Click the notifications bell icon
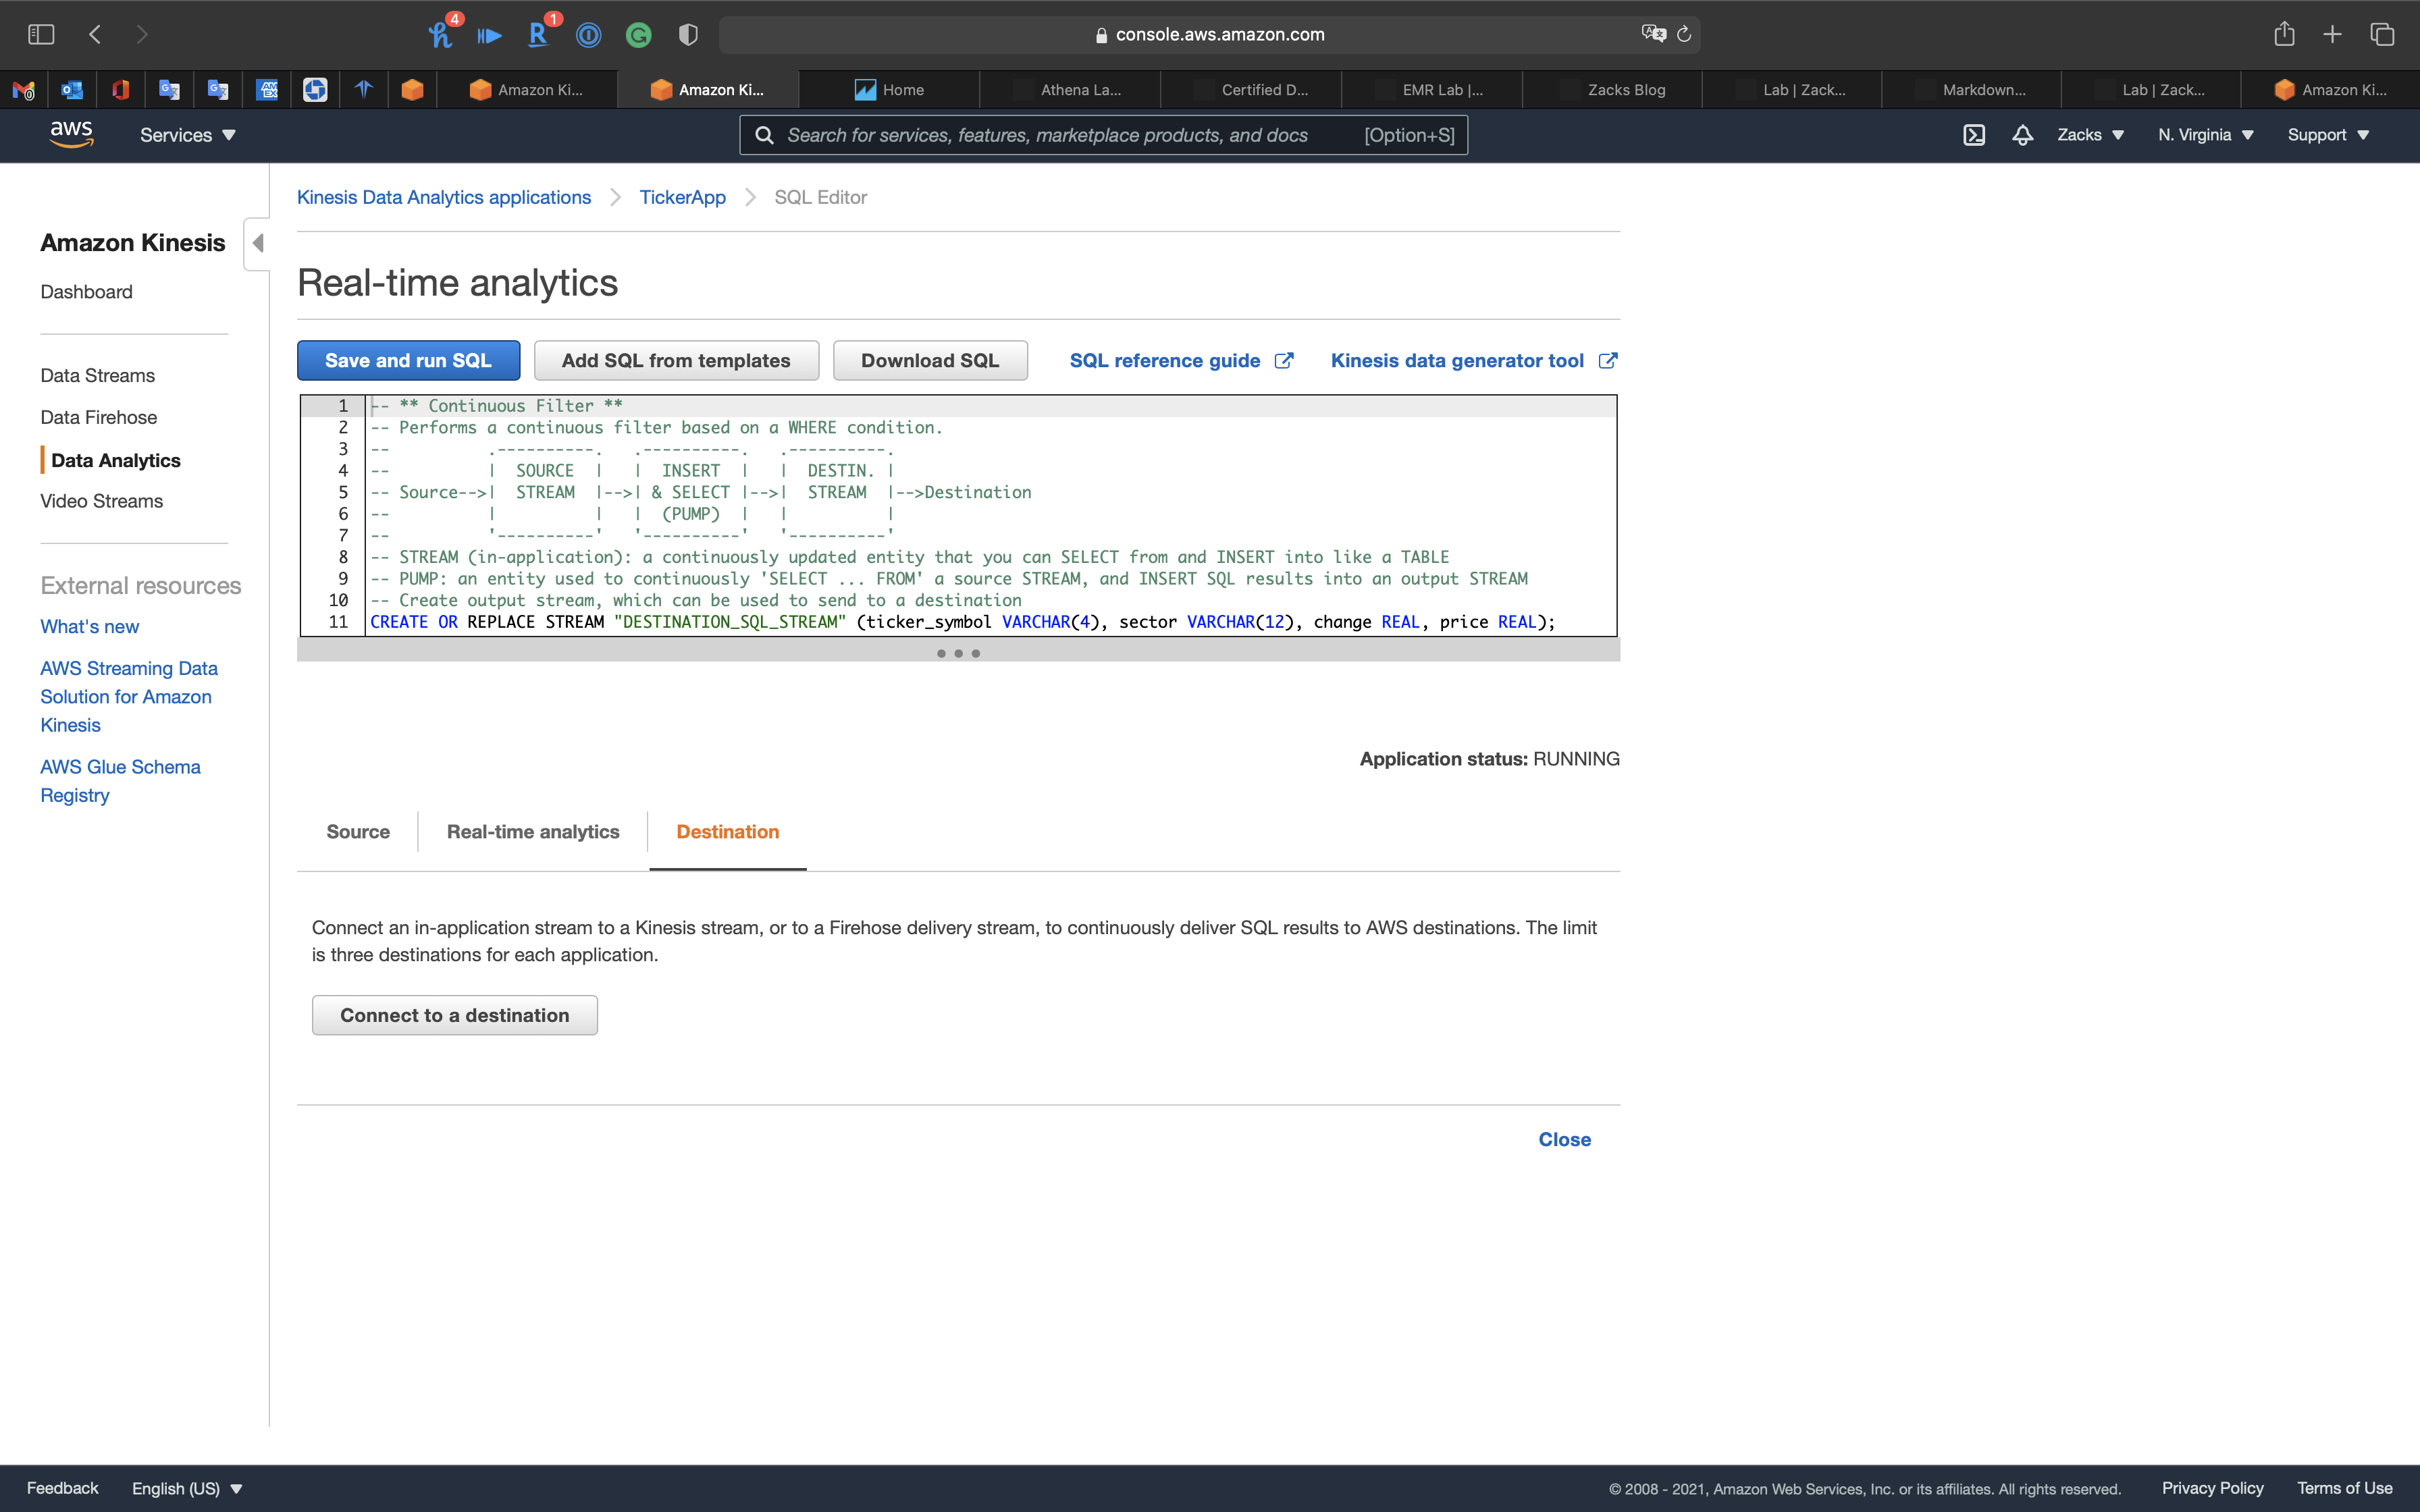This screenshot has height=1512, width=2420. pyautogui.click(x=2022, y=135)
